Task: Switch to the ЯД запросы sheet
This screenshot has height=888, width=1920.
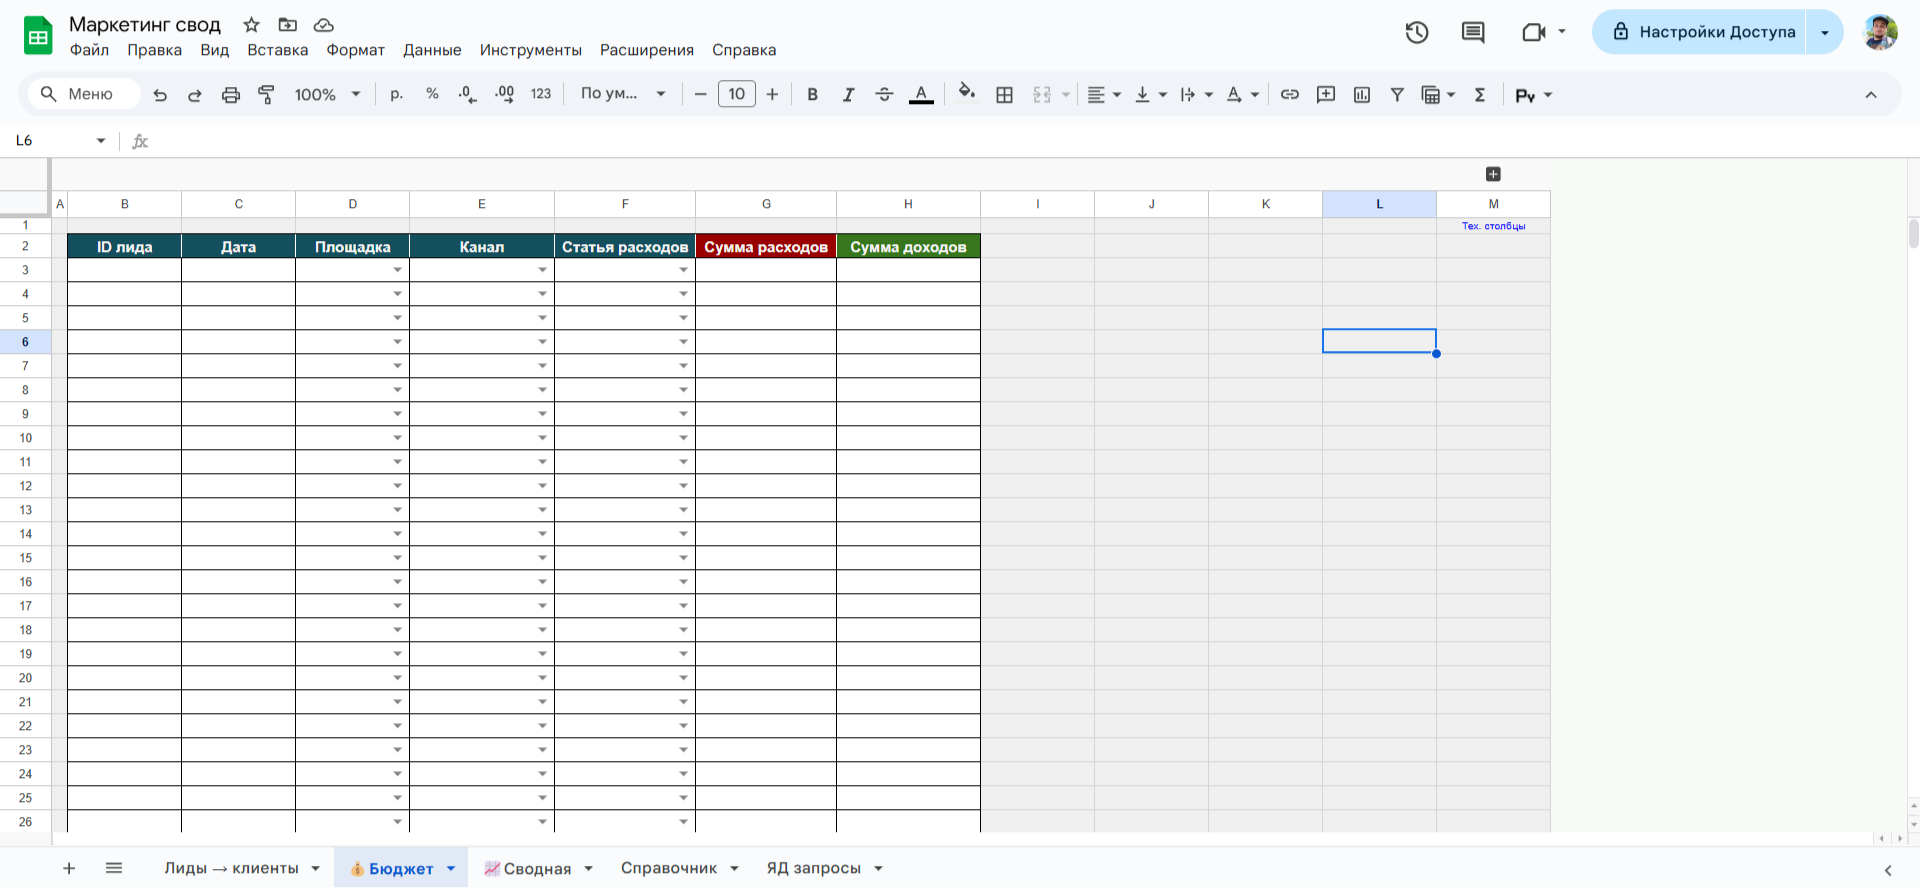Action: (x=814, y=868)
